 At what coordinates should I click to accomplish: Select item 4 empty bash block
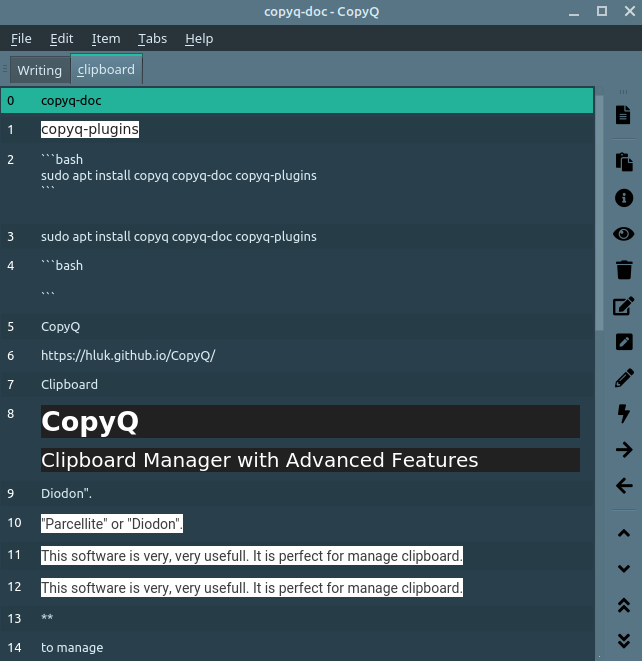[x=297, y=280]
